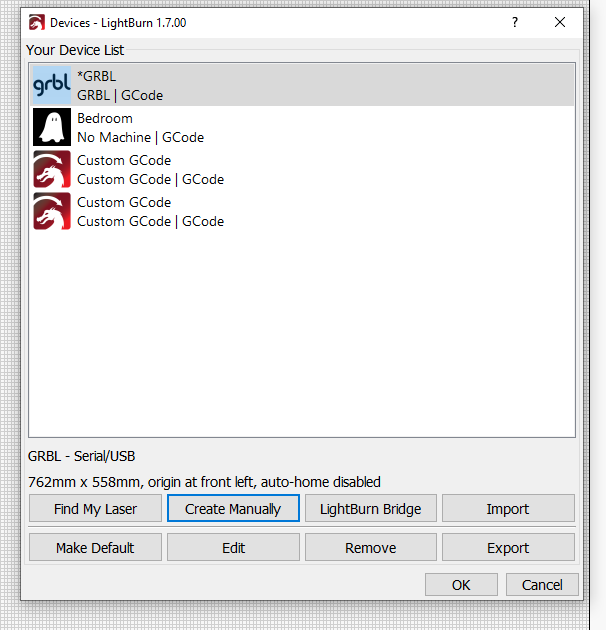Confirm with the OK button

[x=461, y=585]
